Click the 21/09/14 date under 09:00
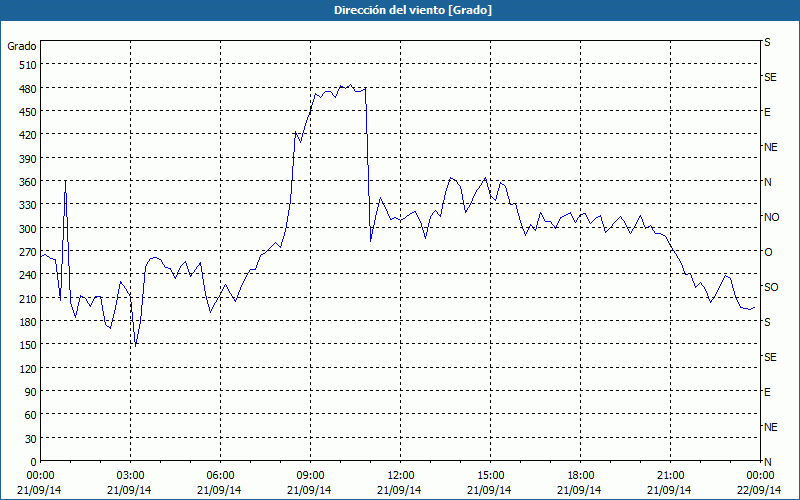 (309, 490)
